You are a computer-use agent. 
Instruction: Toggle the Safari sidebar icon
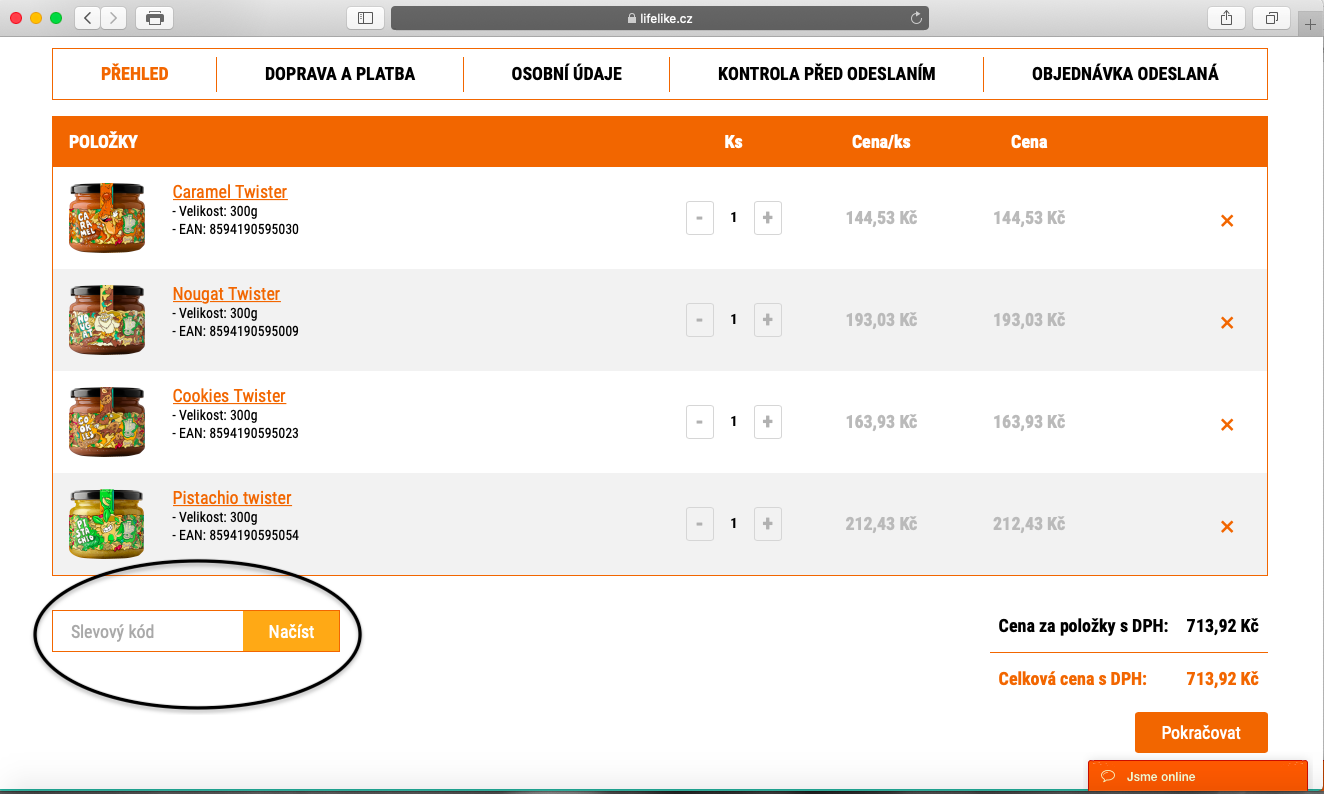365,18
